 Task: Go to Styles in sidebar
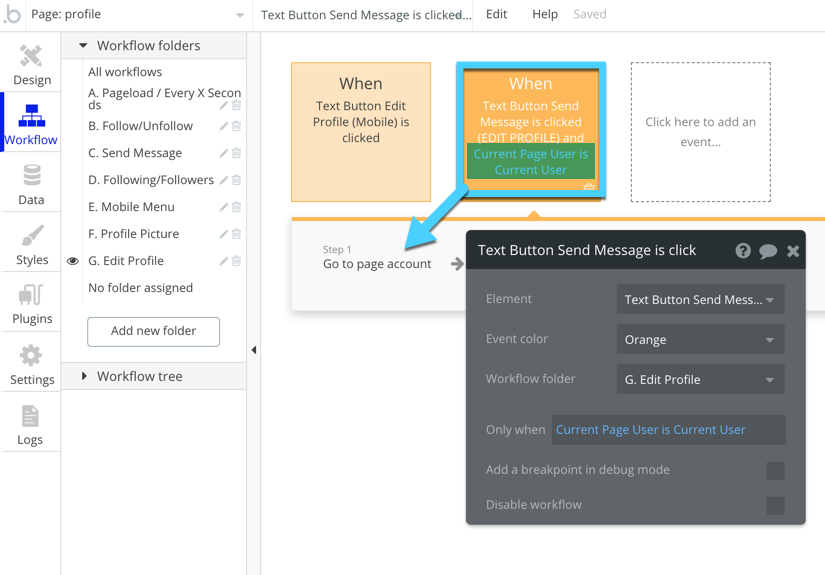click(x=31, y=245)
